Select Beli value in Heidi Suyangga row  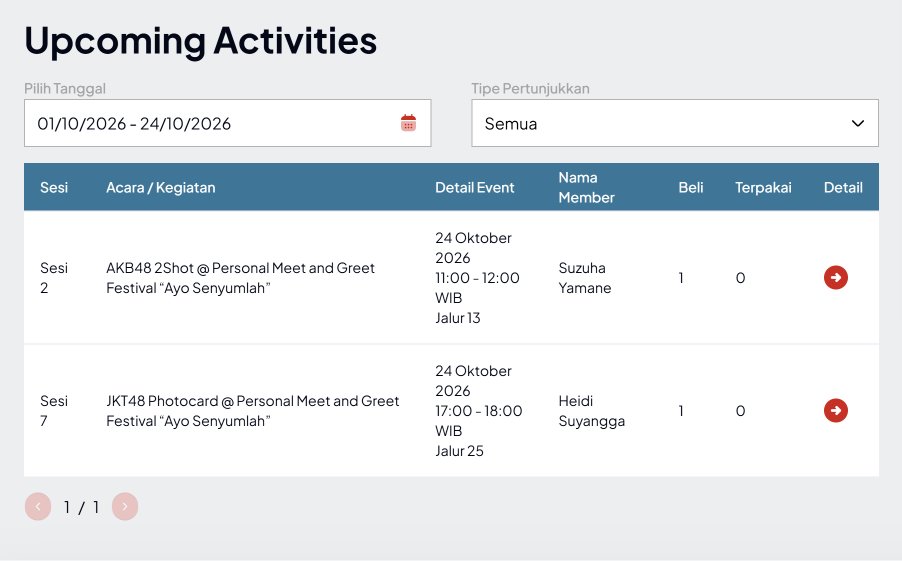pyautogui.click(x=681, y=411)
